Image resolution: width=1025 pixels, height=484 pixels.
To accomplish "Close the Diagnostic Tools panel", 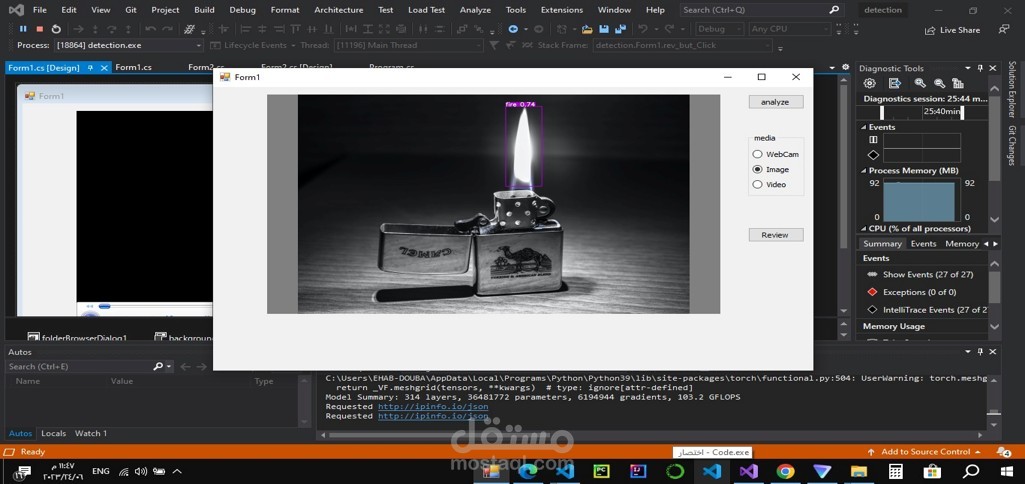I will pos(992,68).
